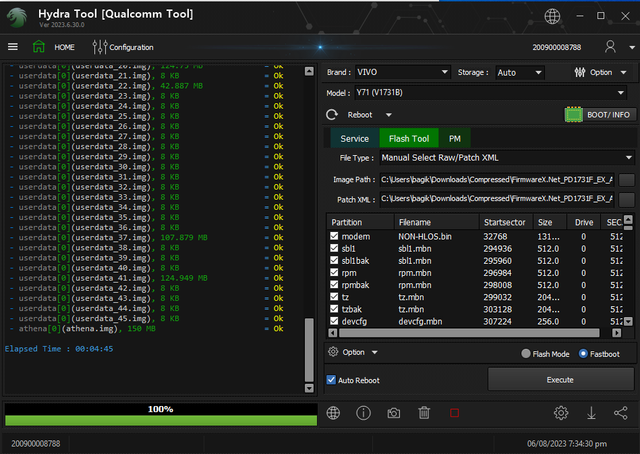640x454 pixels.
Task: Click NON-HLOS.bin filename cell
Action: point(425,236)
